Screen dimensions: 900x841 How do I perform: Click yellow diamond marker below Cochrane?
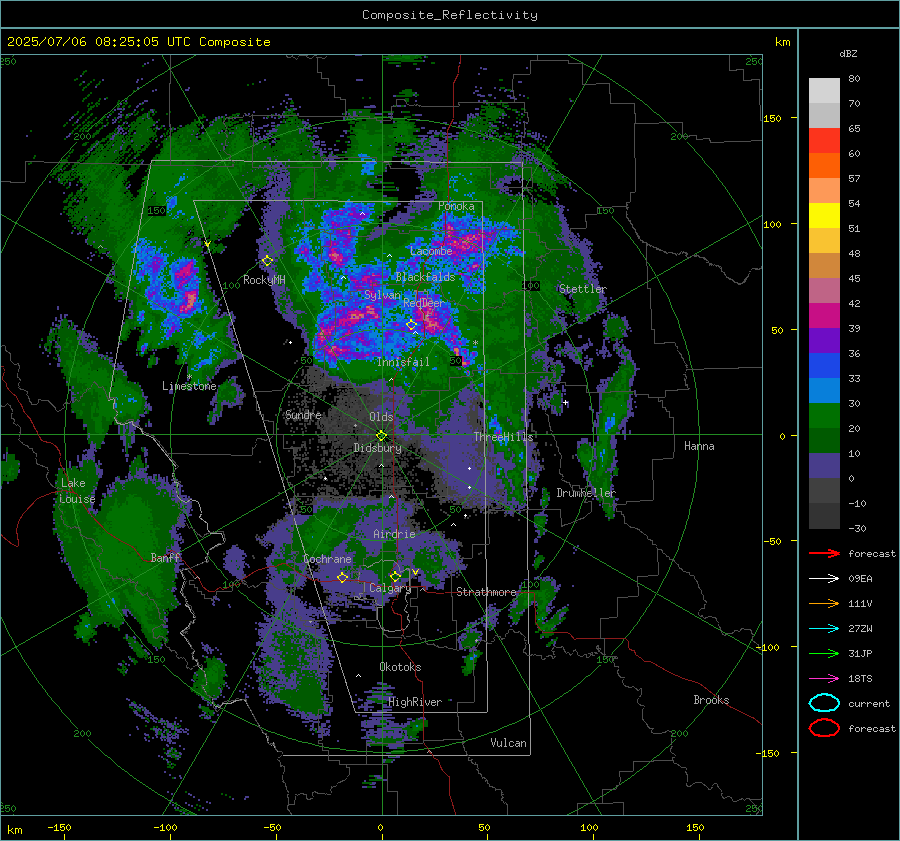[x=343, y=577]
